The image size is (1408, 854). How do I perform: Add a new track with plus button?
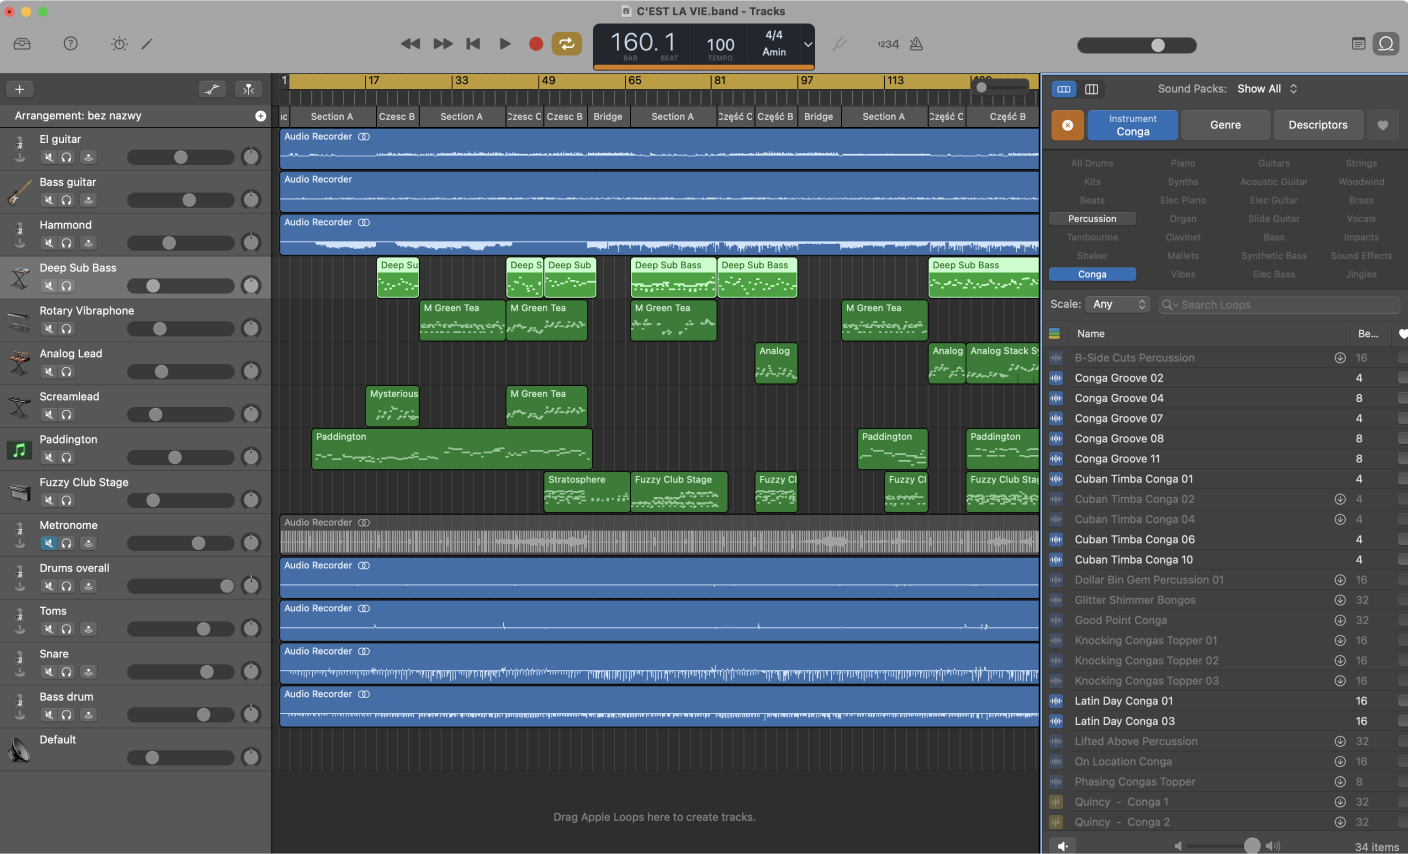coord(19,89)
